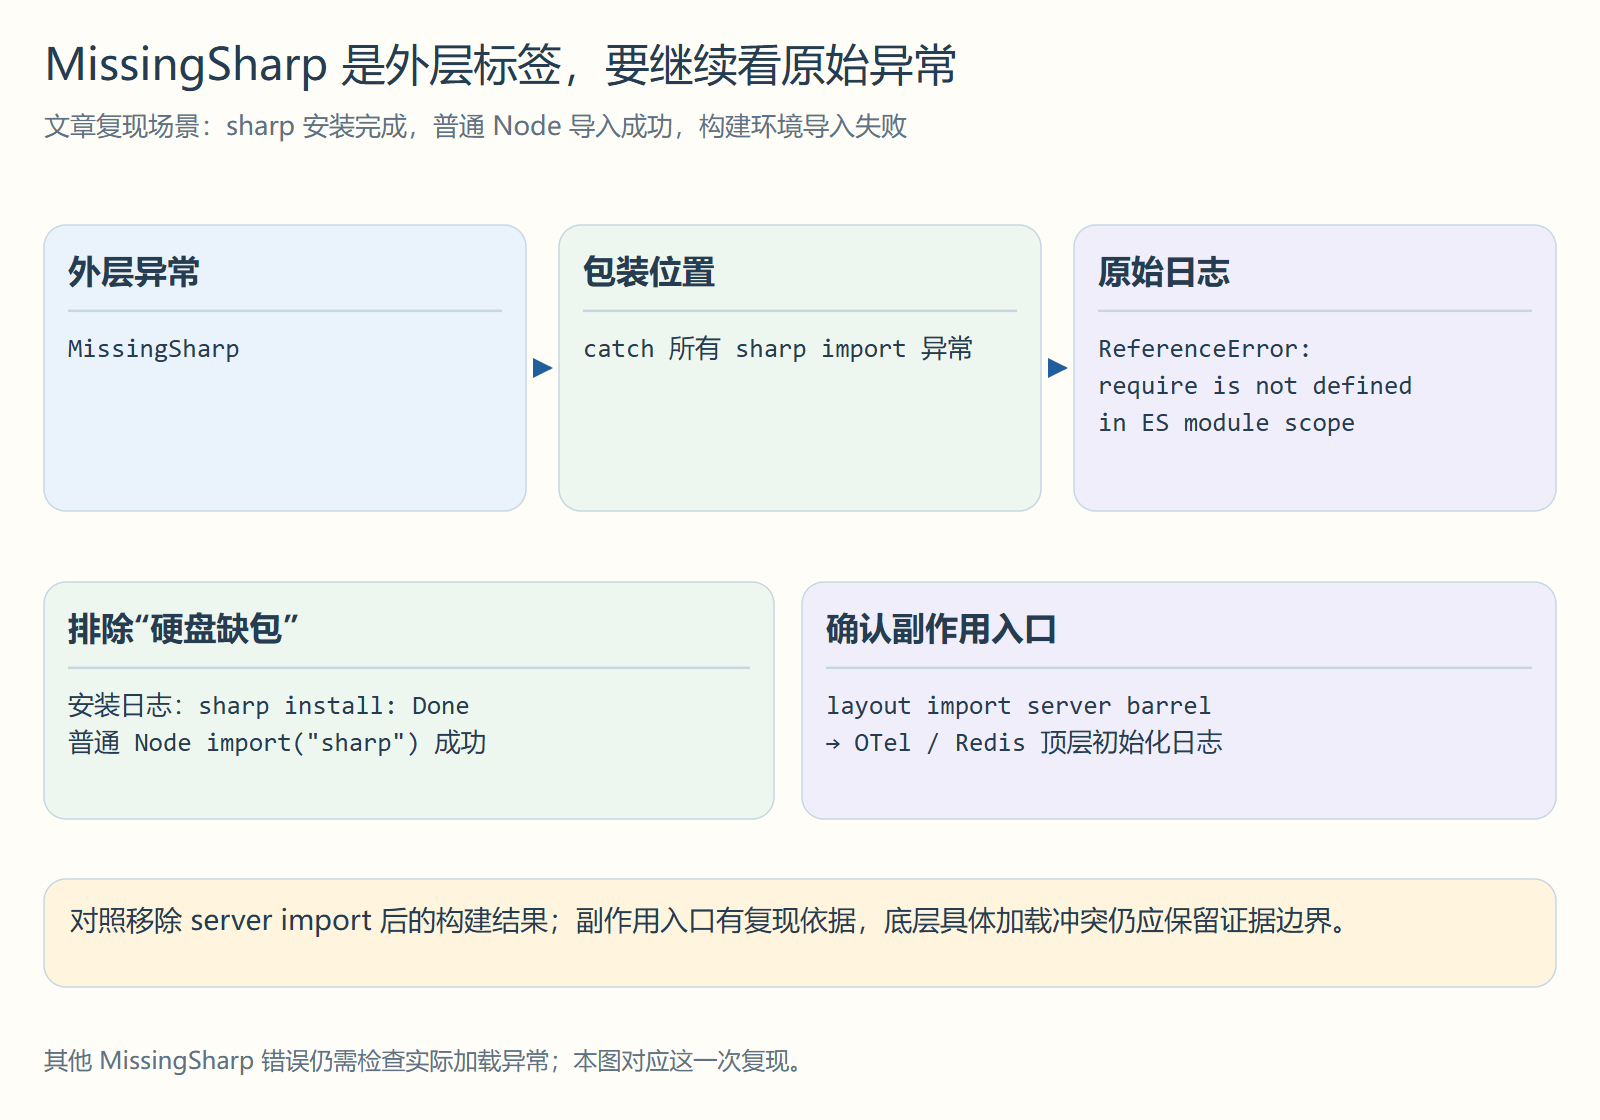Click the 'in ES module scope' line

[1227, 423]
